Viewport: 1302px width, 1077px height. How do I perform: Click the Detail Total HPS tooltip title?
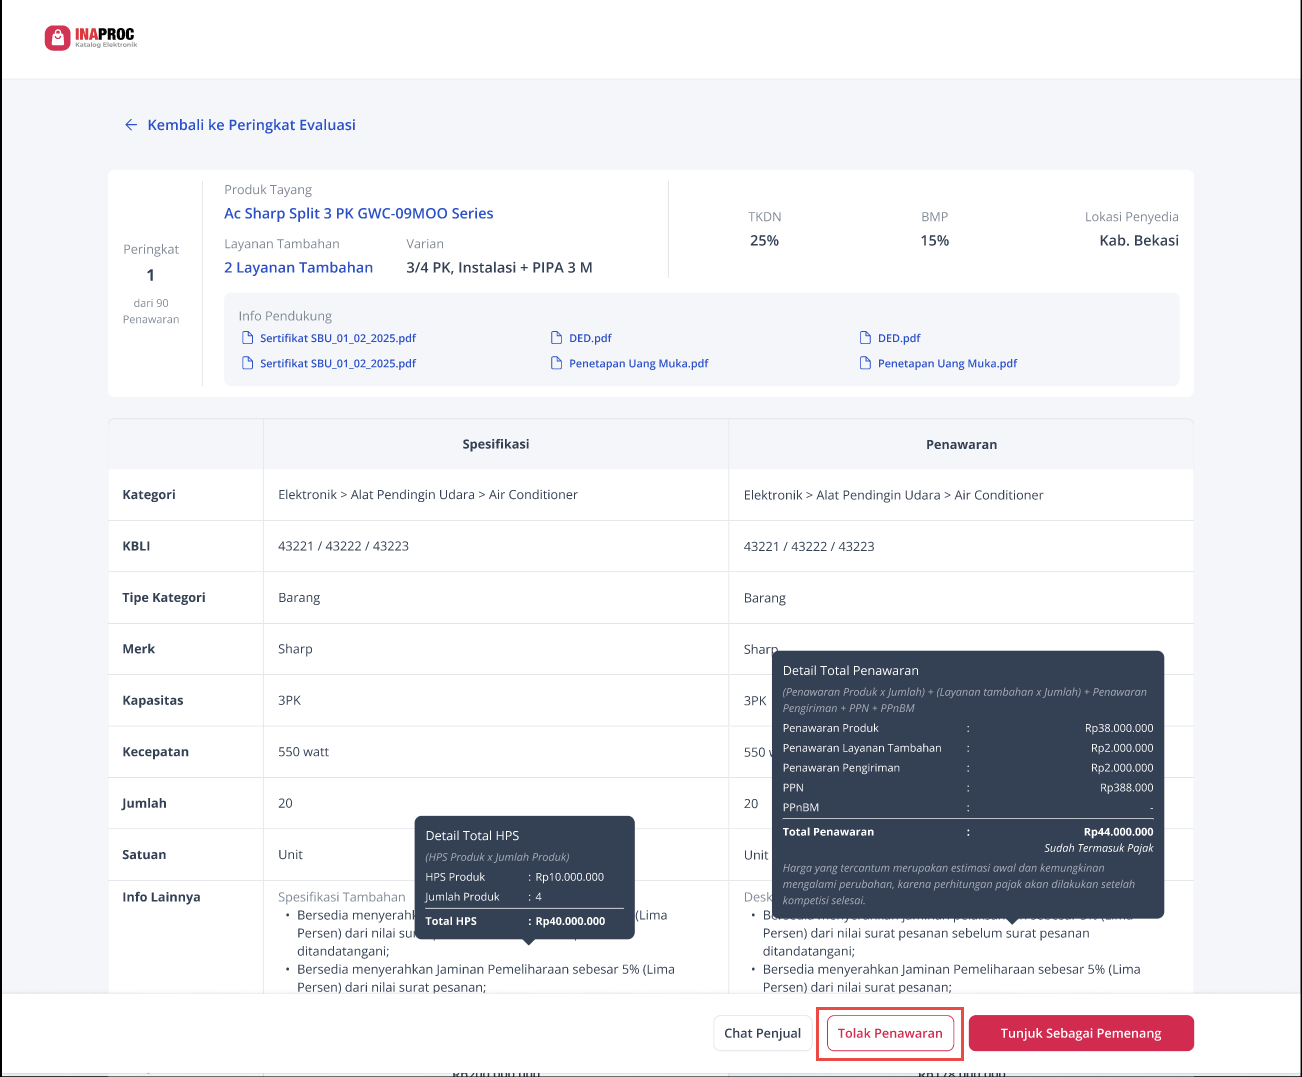pos(472,836)
